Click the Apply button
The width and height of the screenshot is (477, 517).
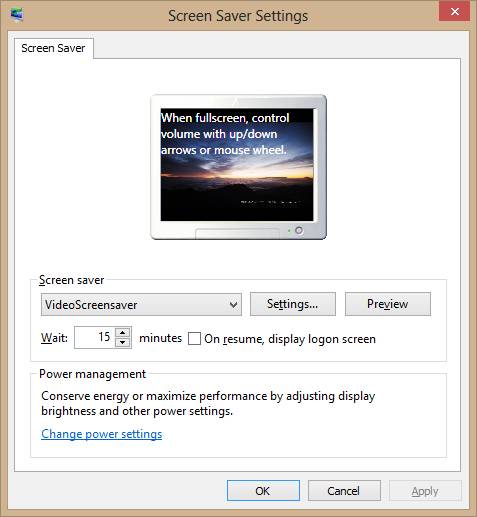point(425,491)
